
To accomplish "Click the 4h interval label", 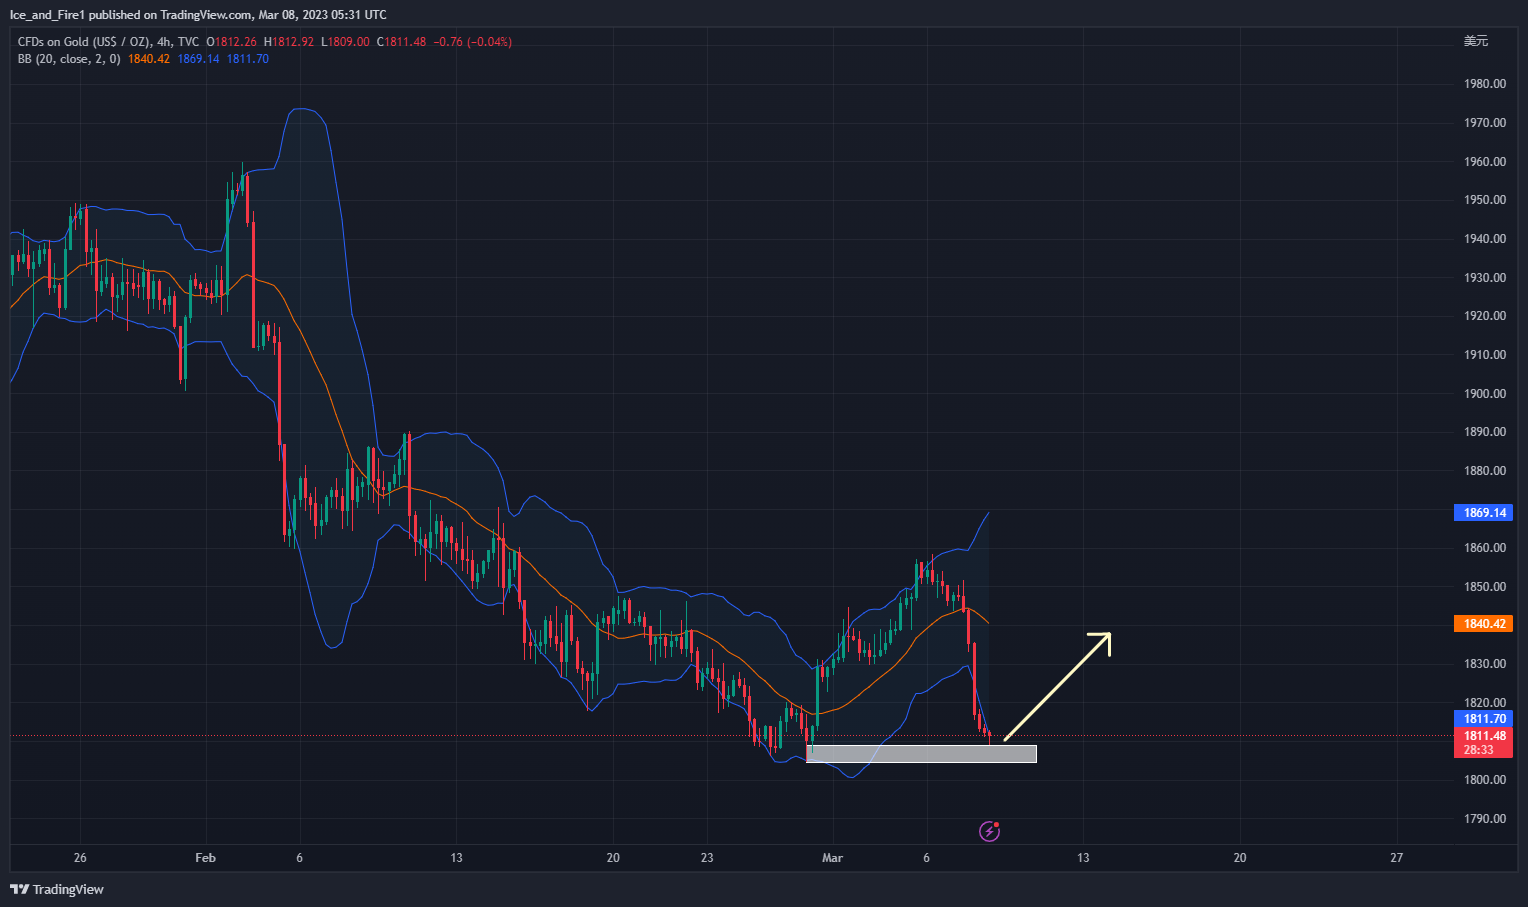I will pyautogui.click(x=165, y=42).
